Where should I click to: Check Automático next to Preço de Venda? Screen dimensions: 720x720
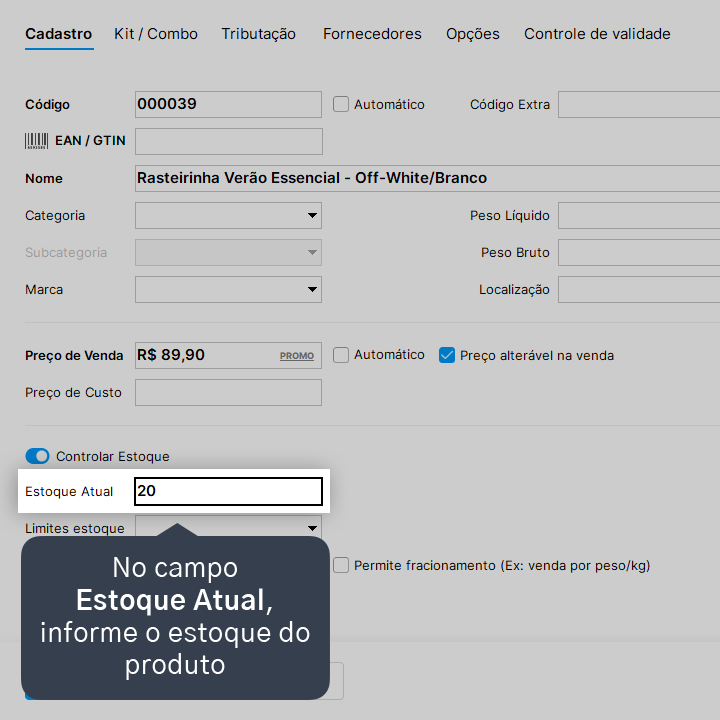(341, 355)
